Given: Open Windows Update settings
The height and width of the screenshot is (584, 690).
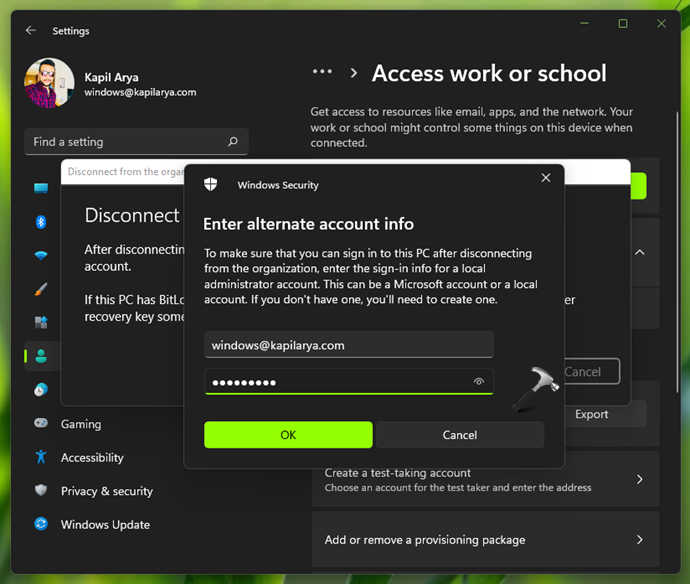Looking at the screenshot, I should [x=104, y=524].
